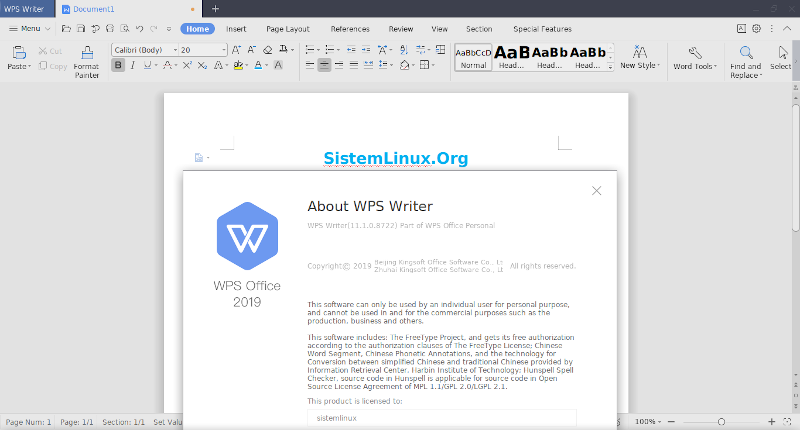The image size is (800, 430).
Task: Click the Clear formatting eraser icon
Action: pos(267,49)
